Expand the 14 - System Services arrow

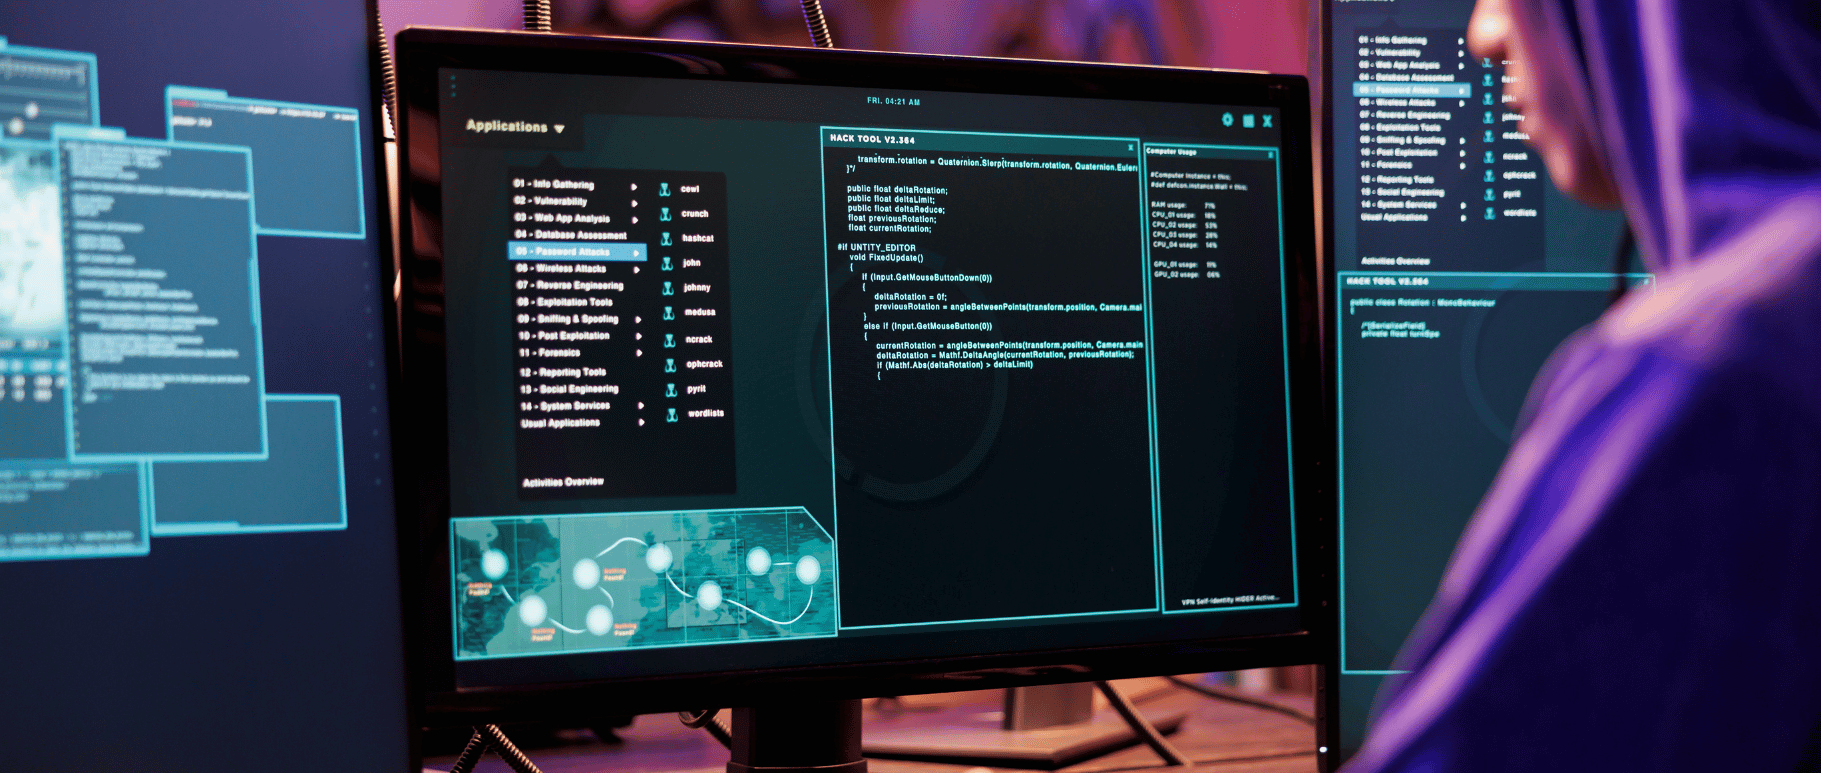(x=641, y=406)
